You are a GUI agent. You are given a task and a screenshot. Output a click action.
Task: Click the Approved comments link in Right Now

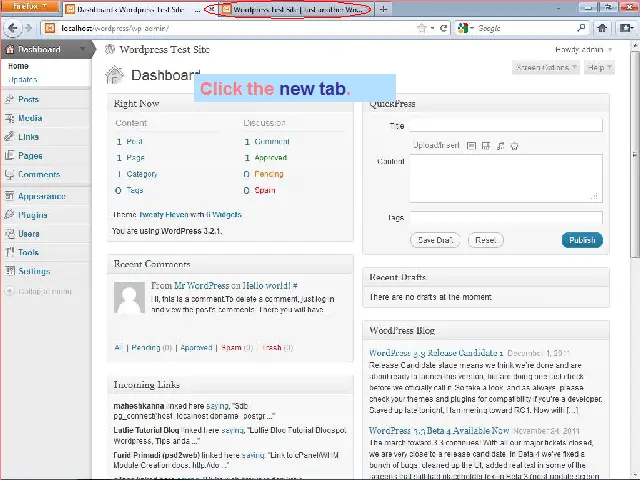click(x=271, y=158)
